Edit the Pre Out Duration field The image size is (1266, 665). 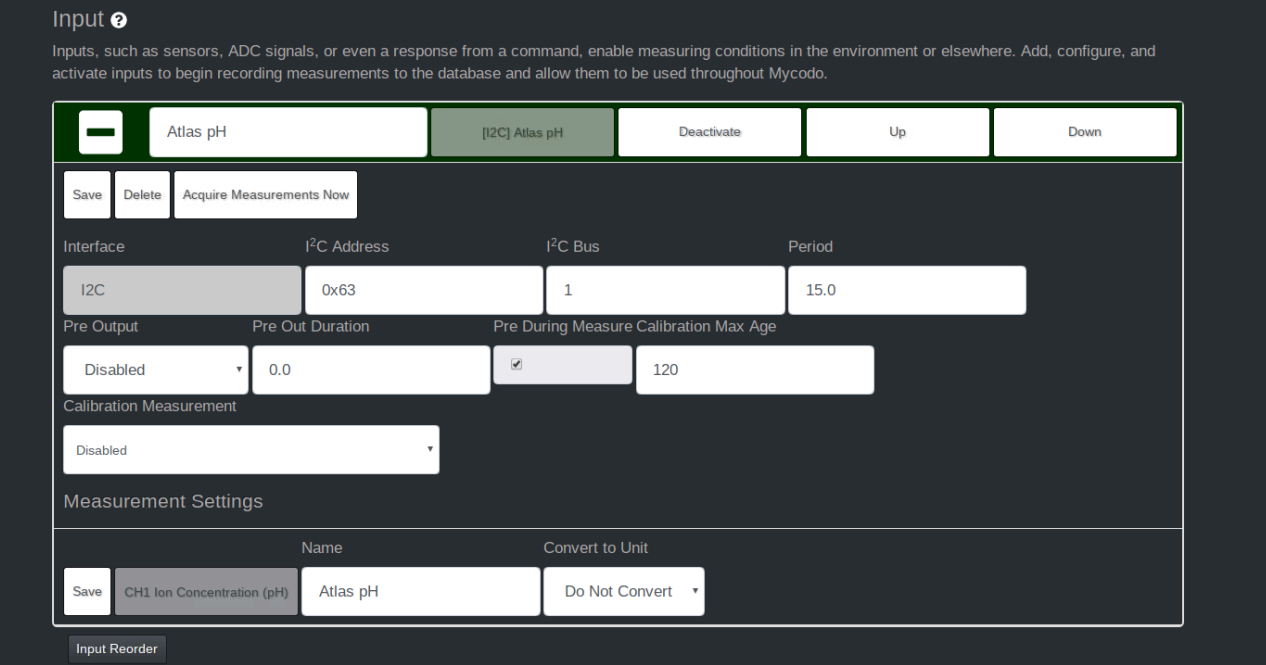click(x=371, y=370)
